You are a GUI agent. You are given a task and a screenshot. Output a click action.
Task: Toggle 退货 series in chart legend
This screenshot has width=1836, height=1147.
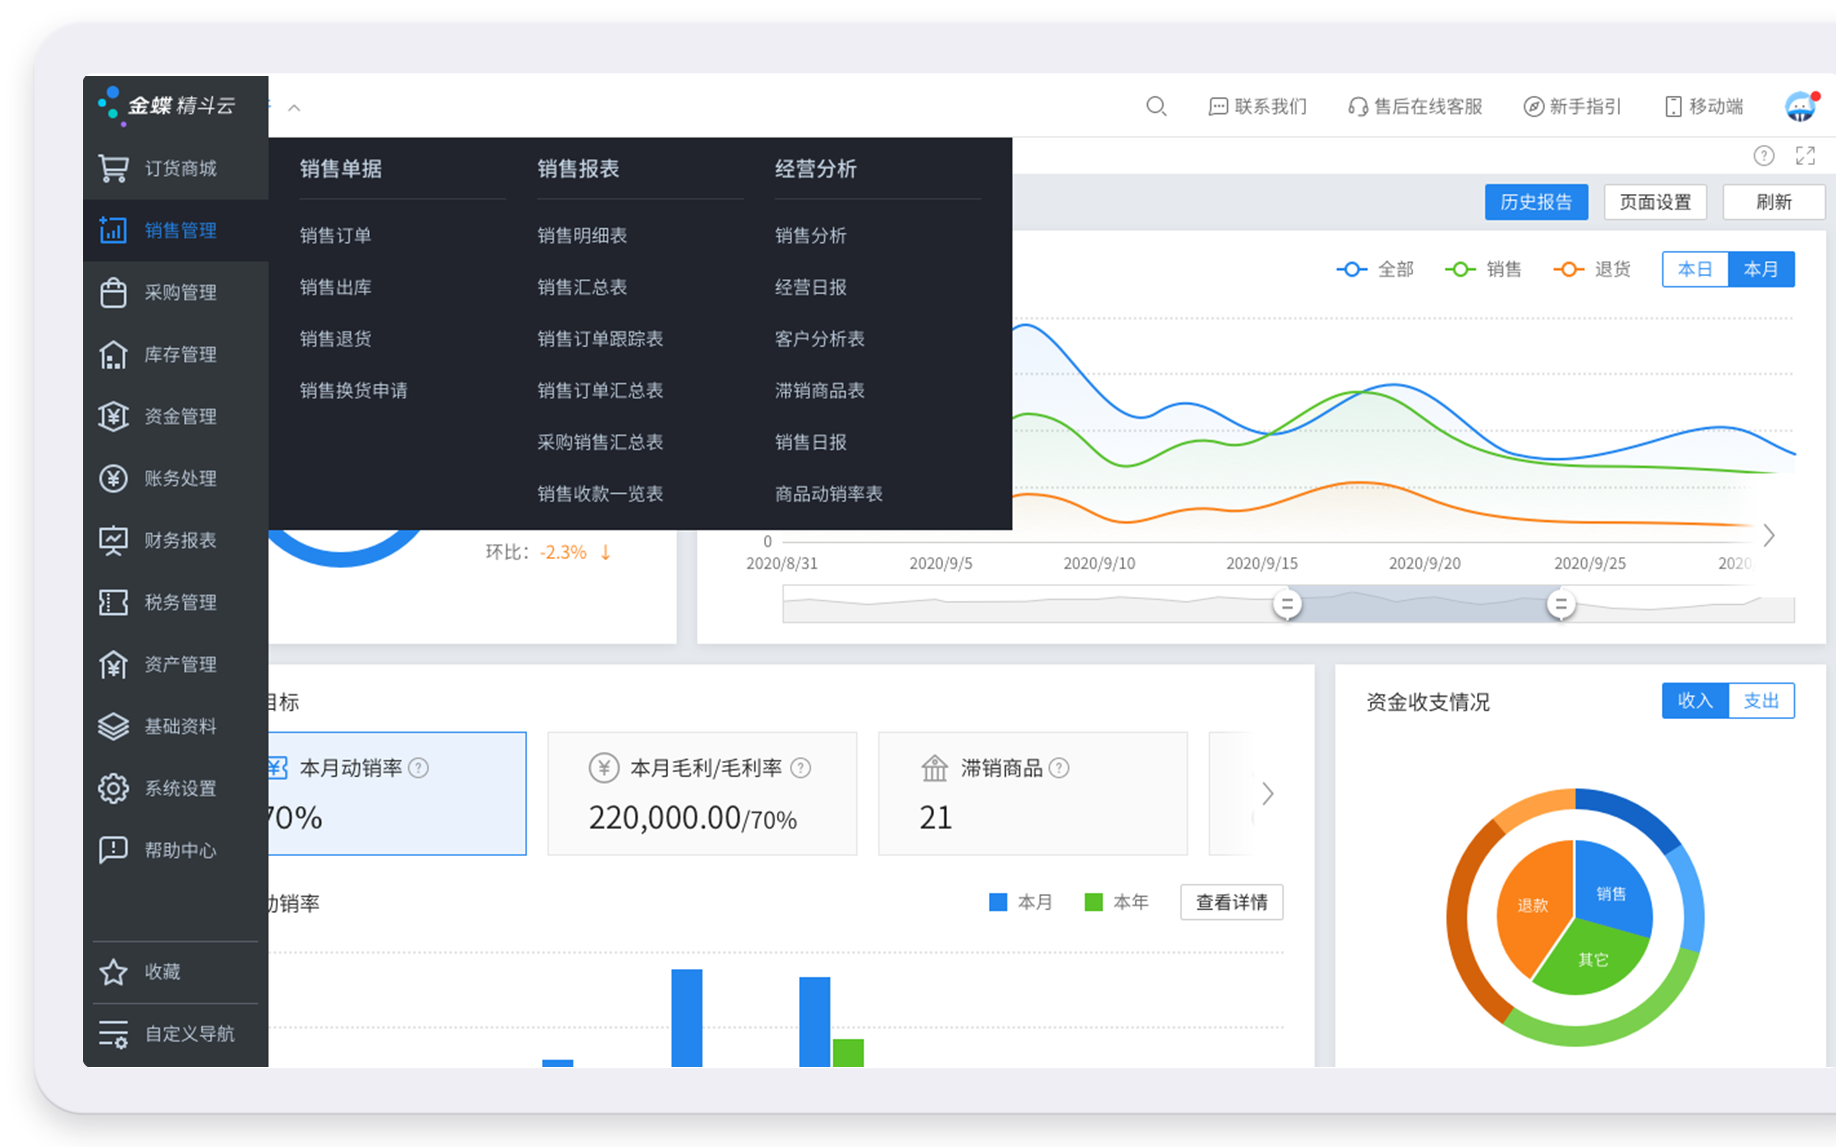pyautogui.click(x=1592, y=269)
